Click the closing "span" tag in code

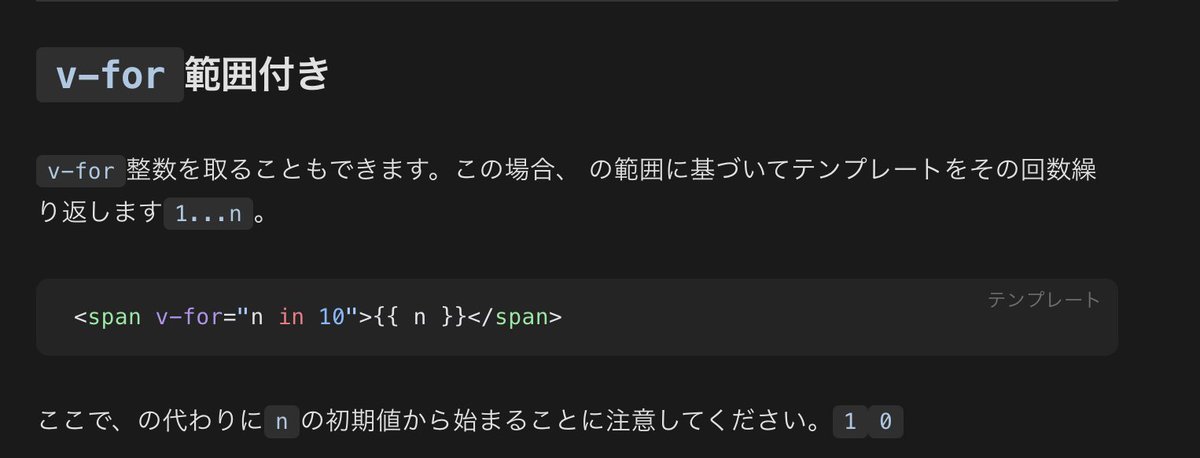(x=522, y=317)
